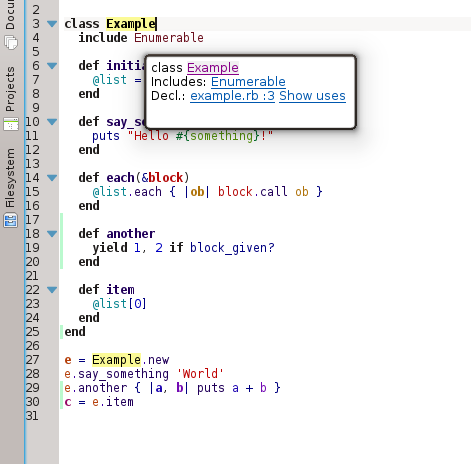Collapse the def say_something fold arrow
This screenshot has height=464, width=471.
point(52,122)
